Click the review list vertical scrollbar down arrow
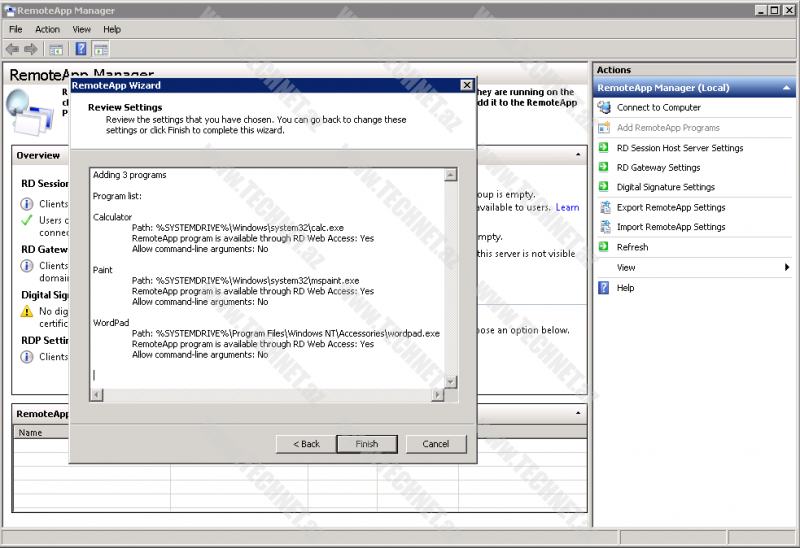800x548 pixels. (x=451, y=382)
